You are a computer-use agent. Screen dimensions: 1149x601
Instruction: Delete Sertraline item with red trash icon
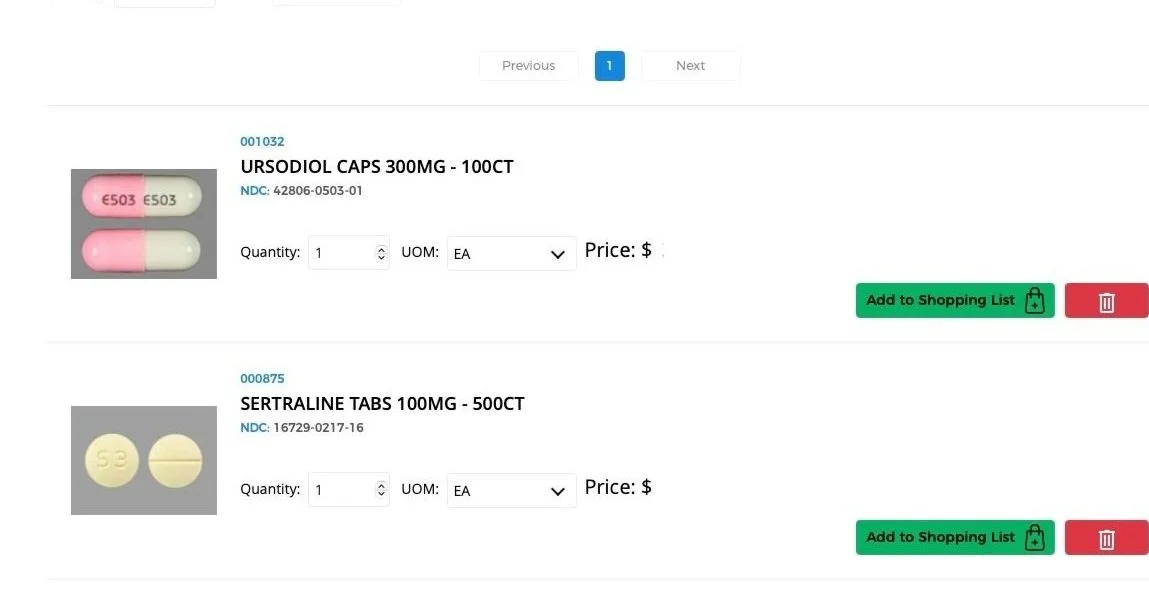tap(1106, 537)
